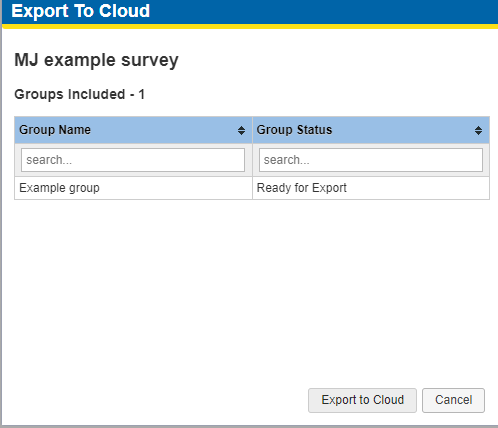Viewport: 498px width, 428px height.
Task: Click the MJ example survey heading
Action: tap(96, 60)
